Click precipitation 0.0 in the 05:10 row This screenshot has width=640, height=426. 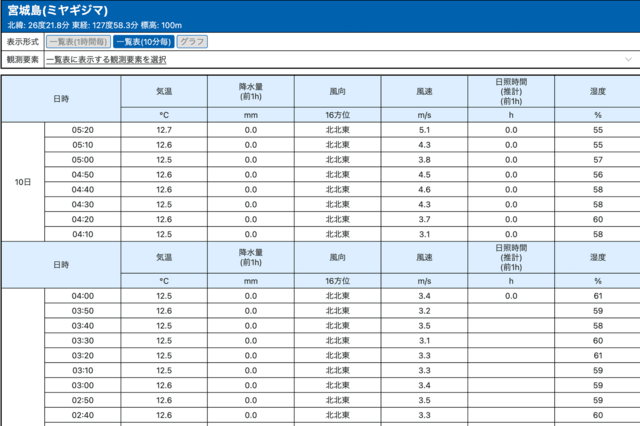(251, 145)
